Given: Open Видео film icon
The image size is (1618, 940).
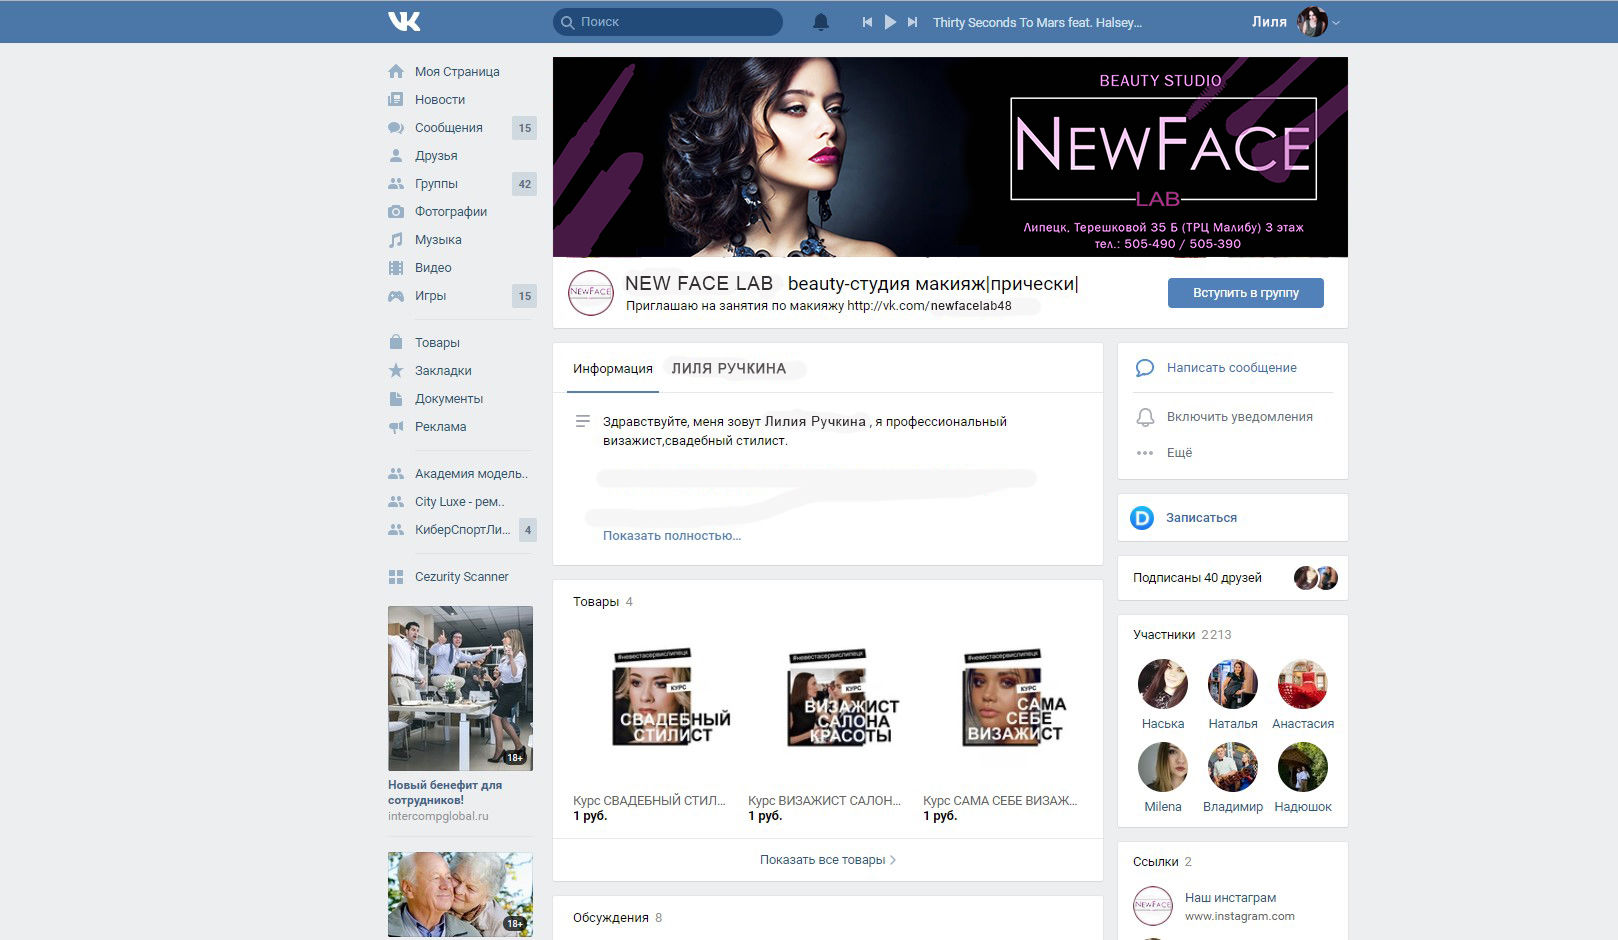Looking at the screenshot, I should [396, 268].
